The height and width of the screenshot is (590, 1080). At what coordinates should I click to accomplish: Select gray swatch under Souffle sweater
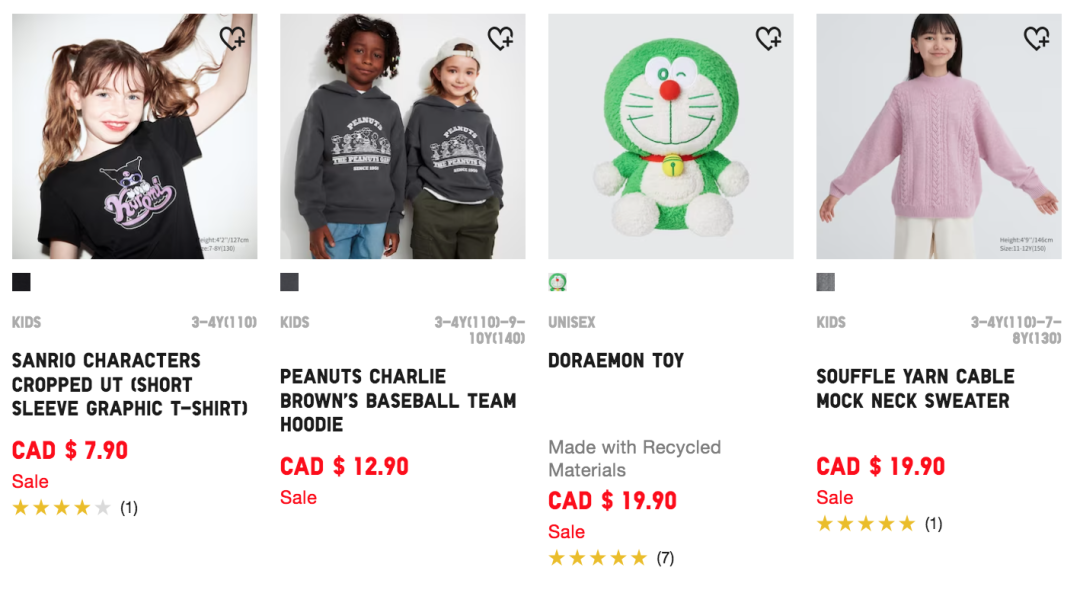tap(825, 282)
